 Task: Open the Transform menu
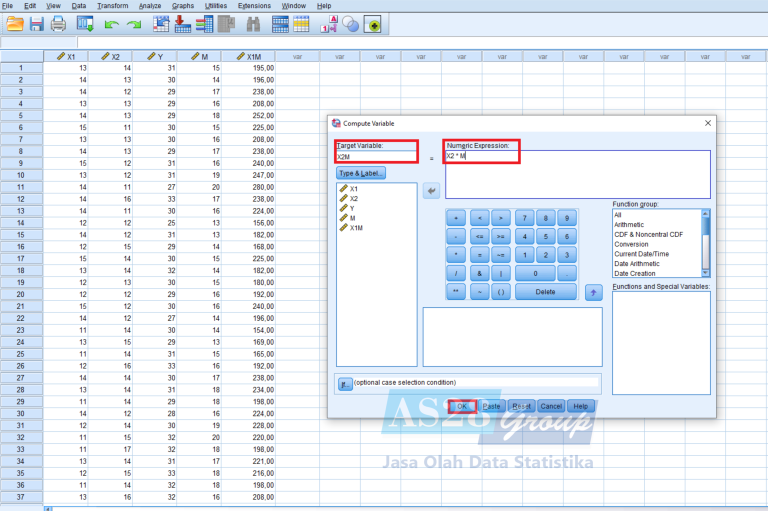[112, 6]
